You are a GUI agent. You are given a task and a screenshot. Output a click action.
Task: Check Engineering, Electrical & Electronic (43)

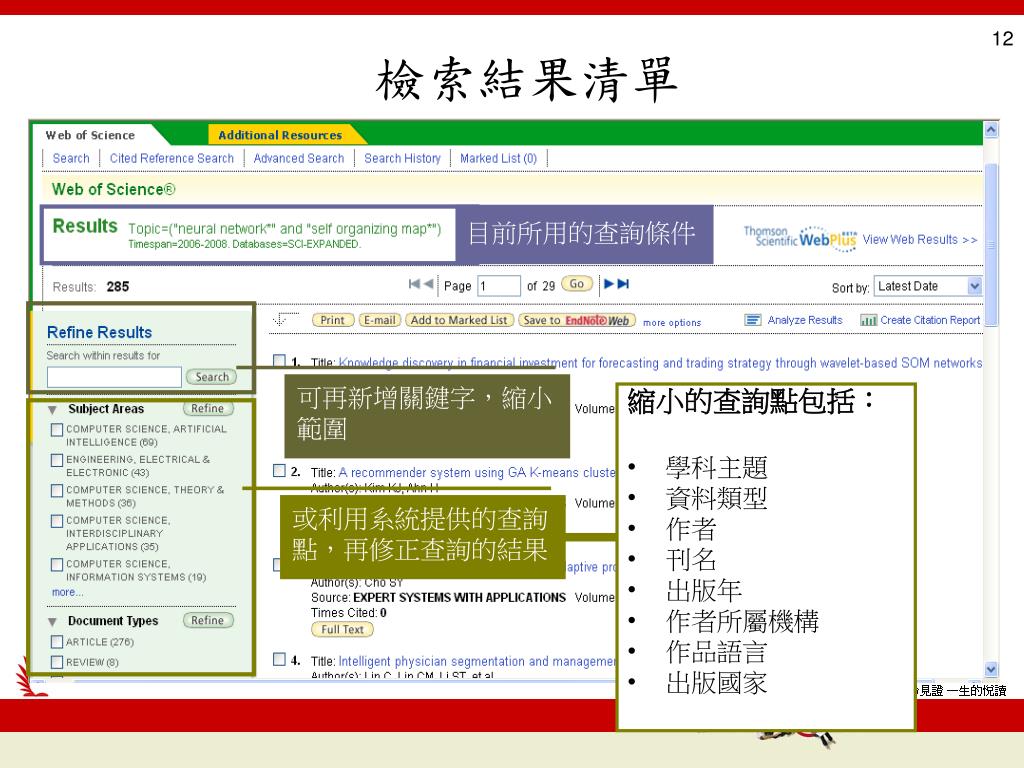point(57,460)
